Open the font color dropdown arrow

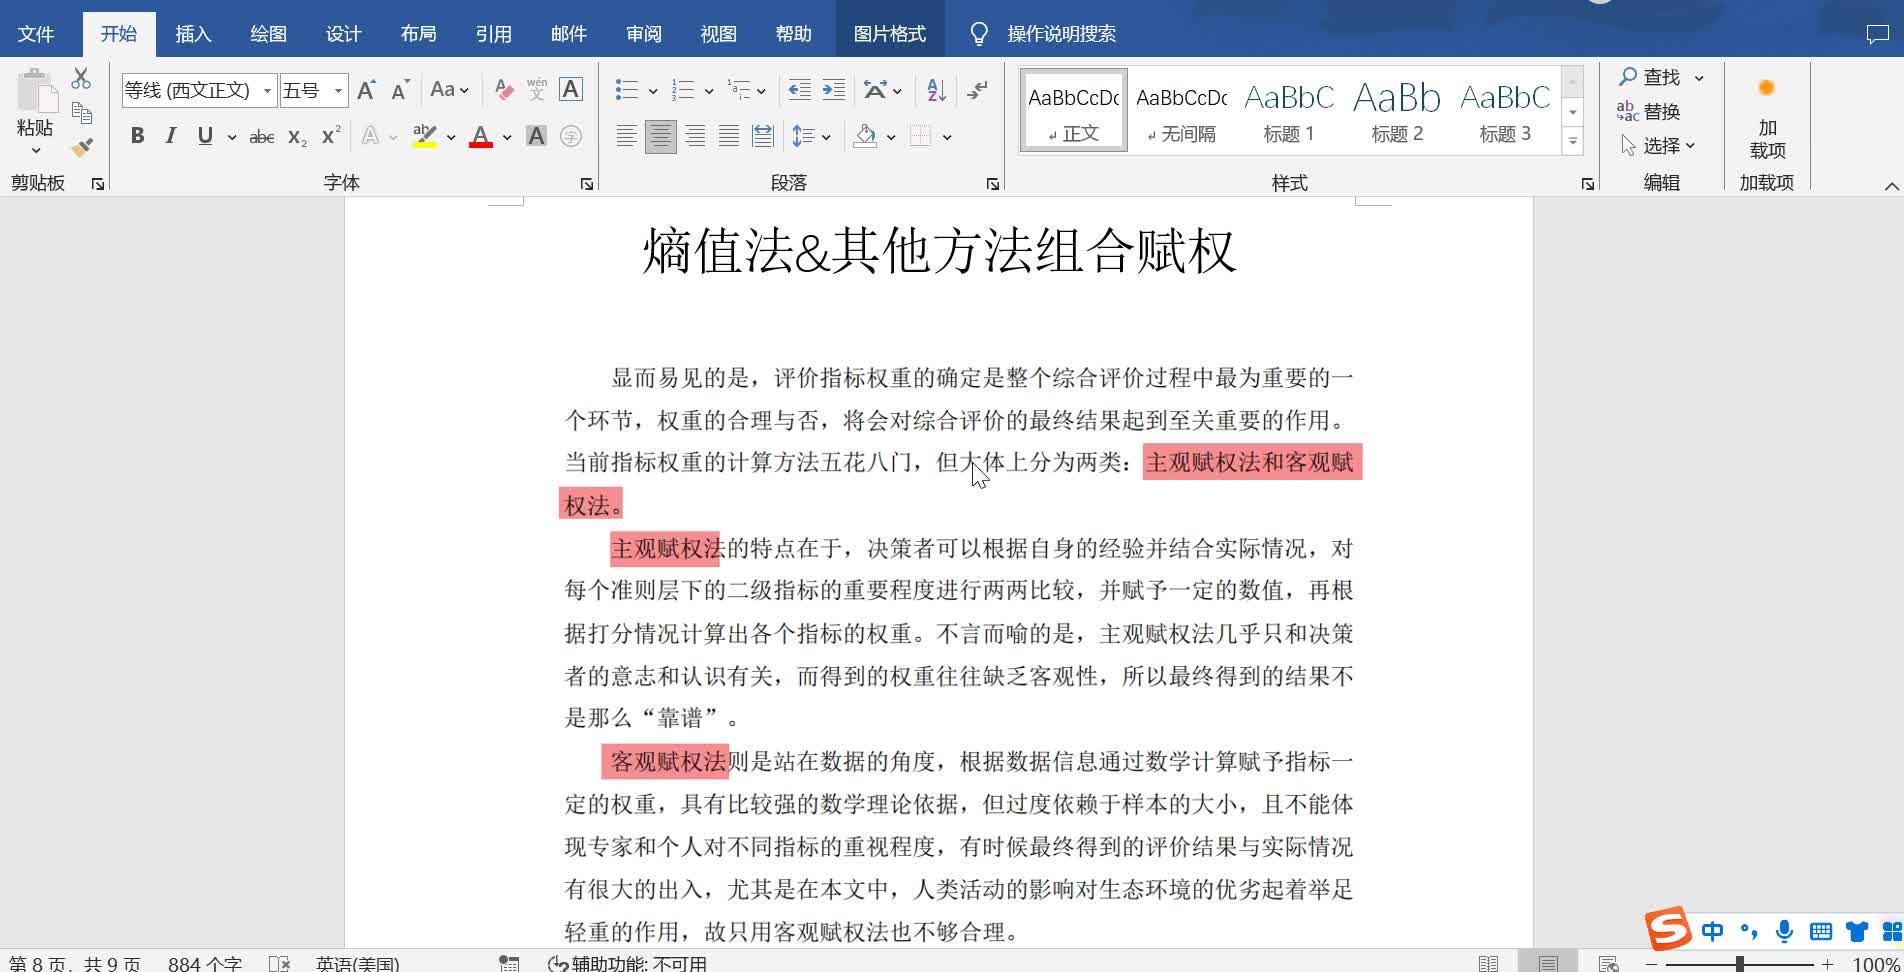[x=507, y=137]
